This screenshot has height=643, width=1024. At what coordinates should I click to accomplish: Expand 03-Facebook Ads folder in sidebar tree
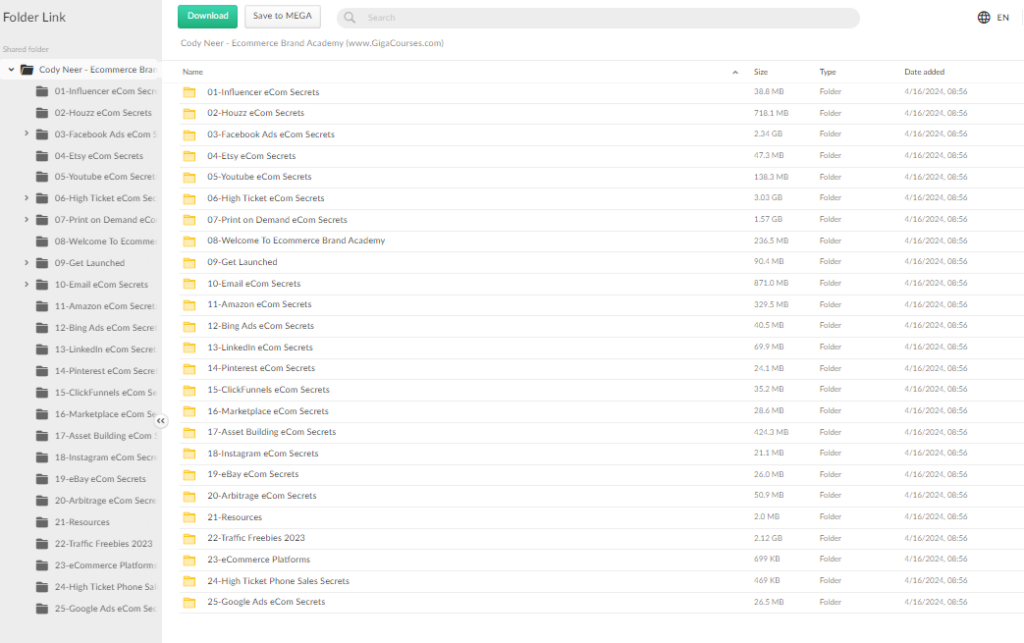(x=26, y=134)
